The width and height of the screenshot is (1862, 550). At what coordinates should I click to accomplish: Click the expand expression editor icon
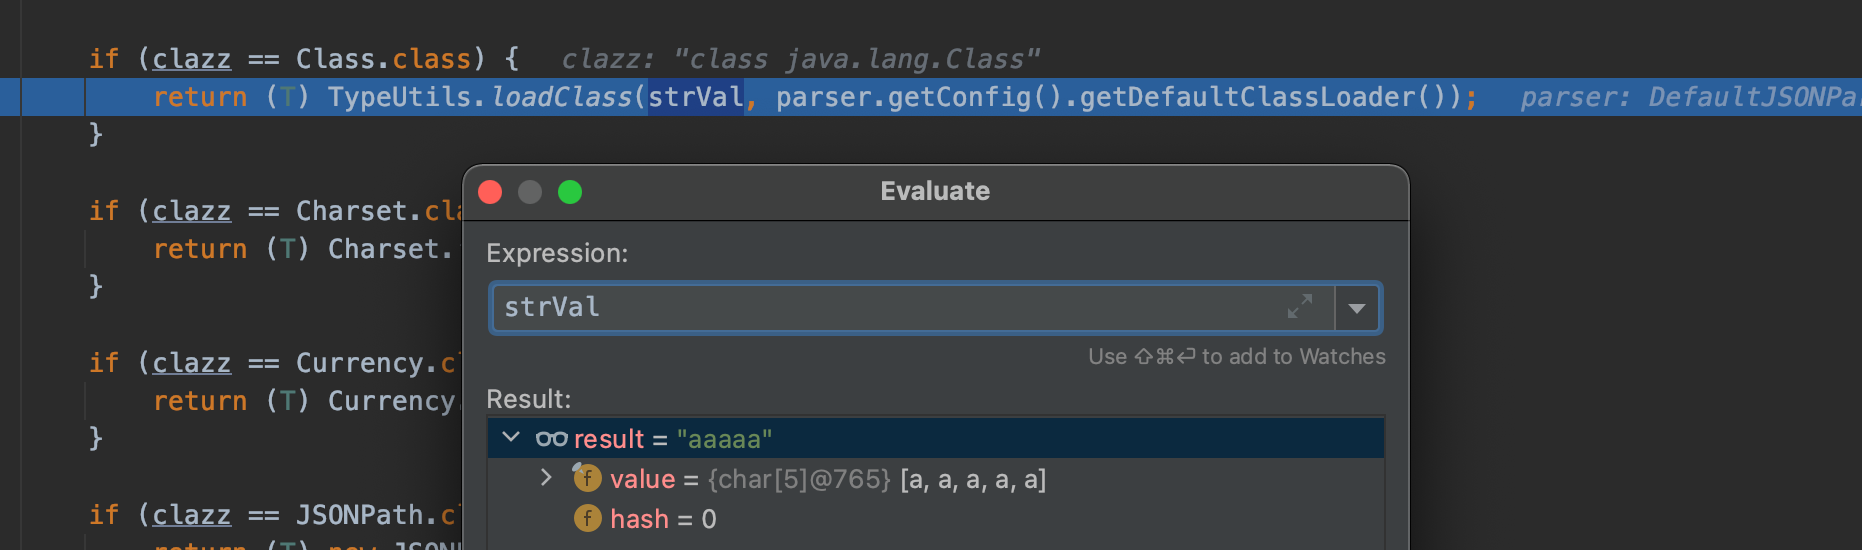tap(1299, 307)
